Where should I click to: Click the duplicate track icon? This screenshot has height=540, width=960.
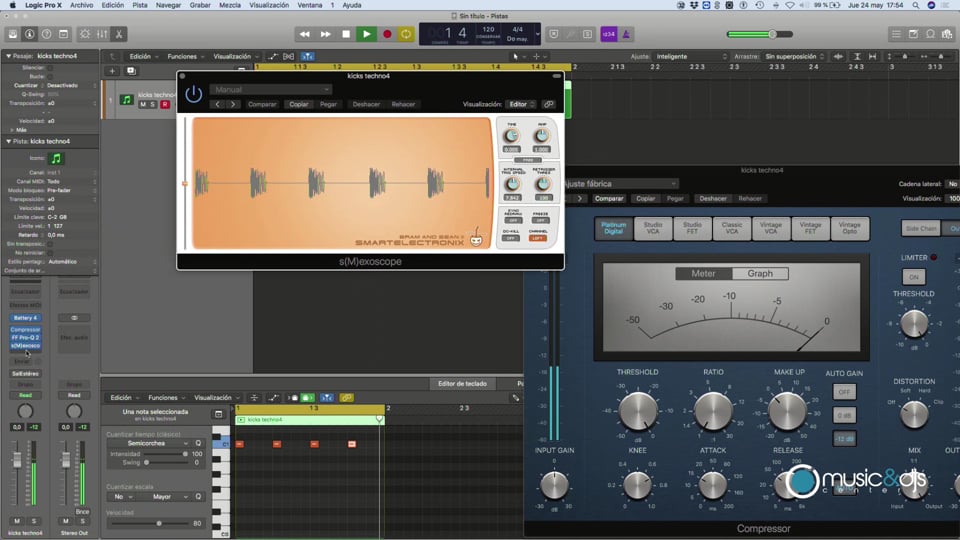click(x=130, y=71)
